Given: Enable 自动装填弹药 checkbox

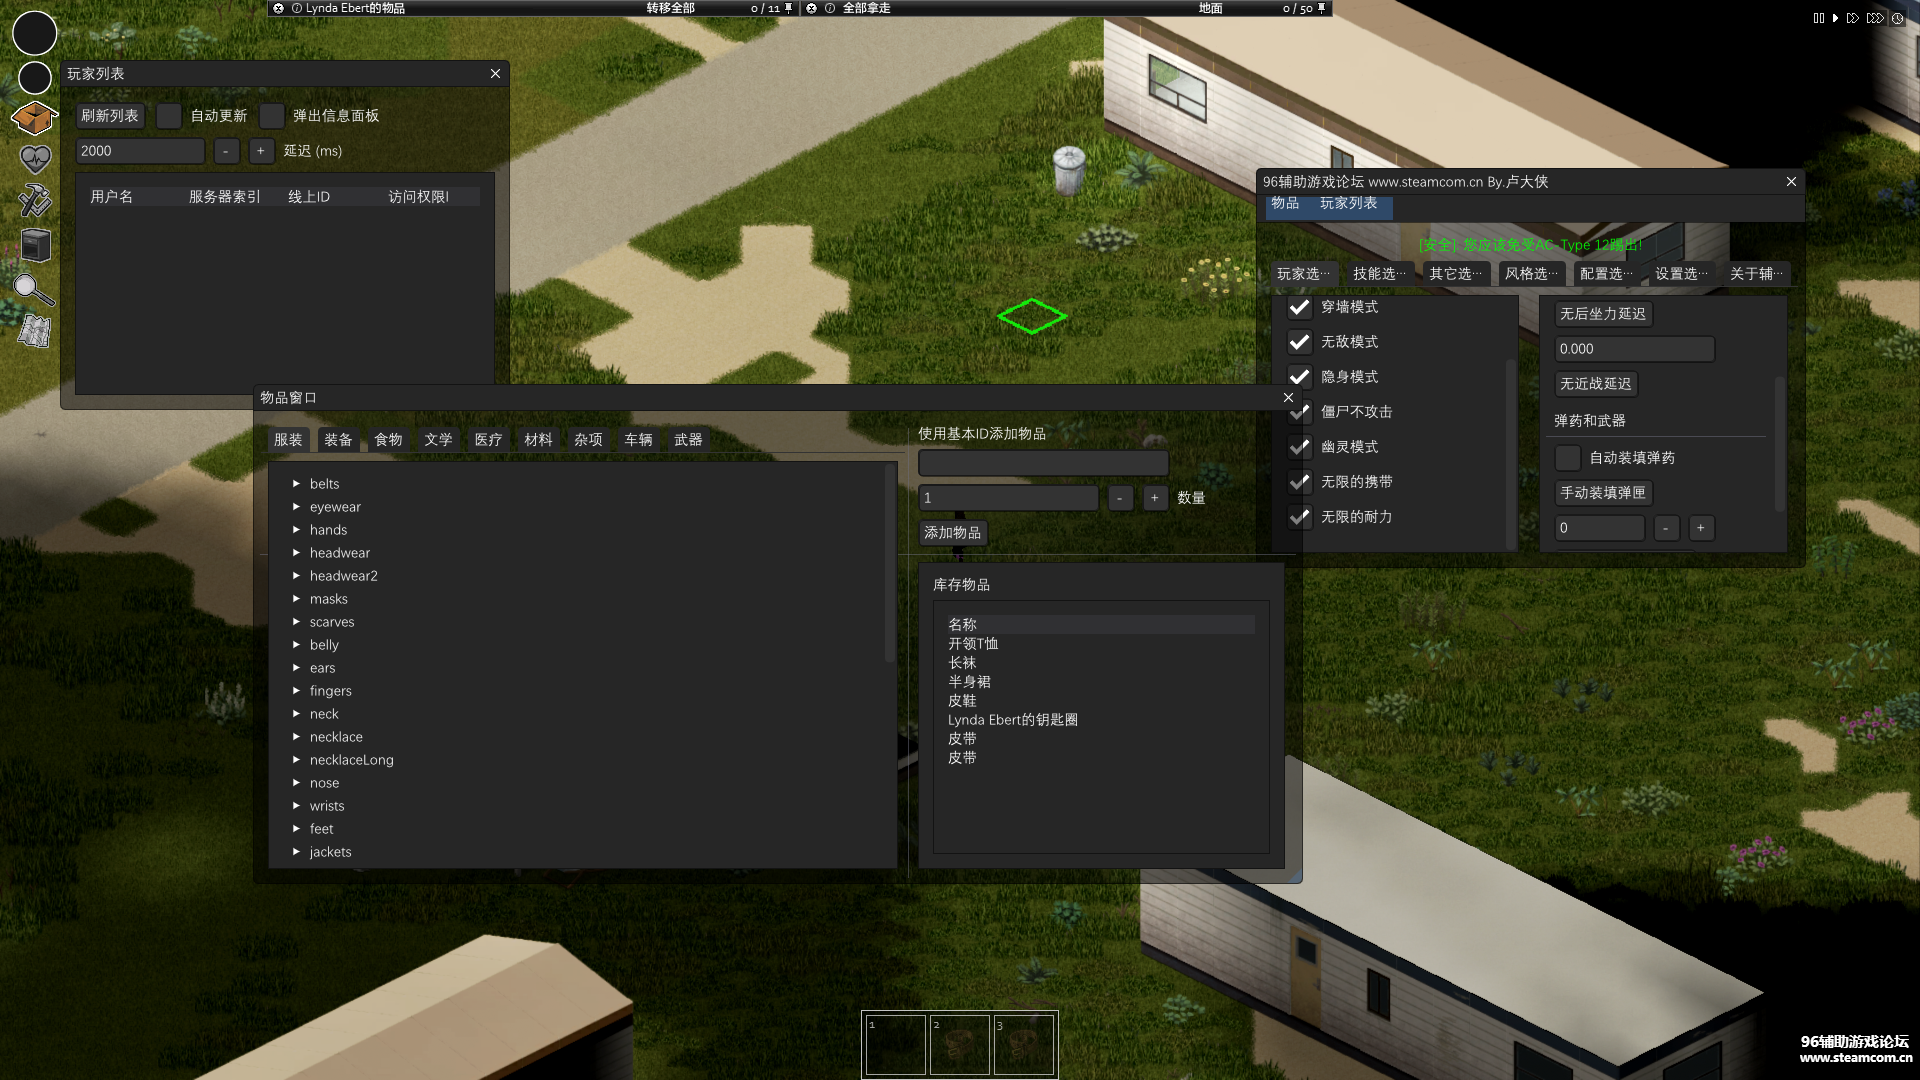Looking at the screenshot, I should coord(1568,458).
